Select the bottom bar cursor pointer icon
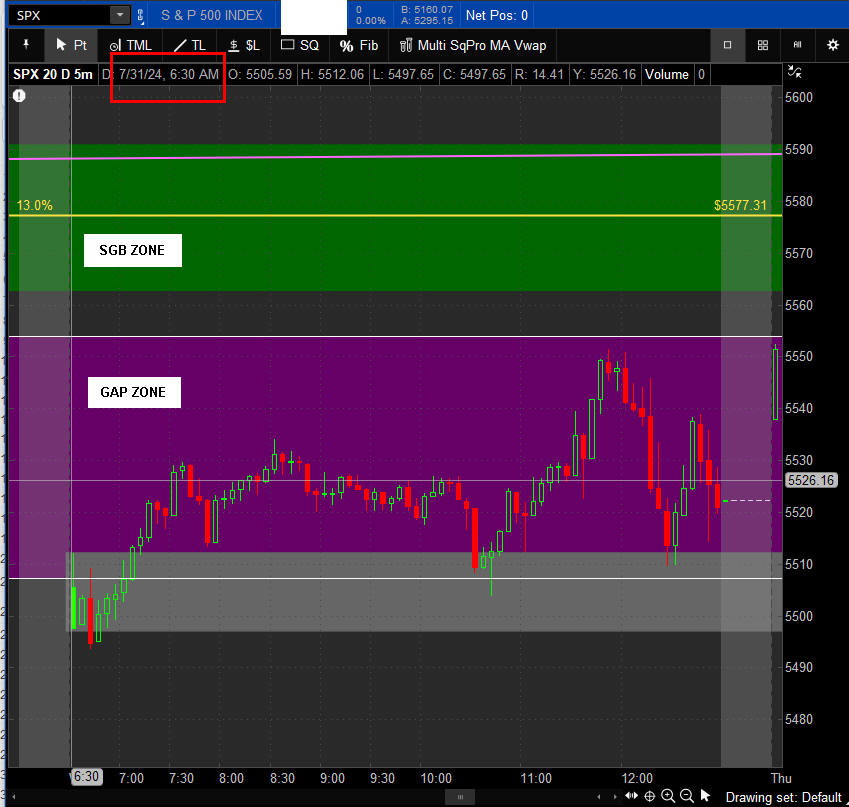The height and width of the screenshot is (807, 849). point(704,796)
